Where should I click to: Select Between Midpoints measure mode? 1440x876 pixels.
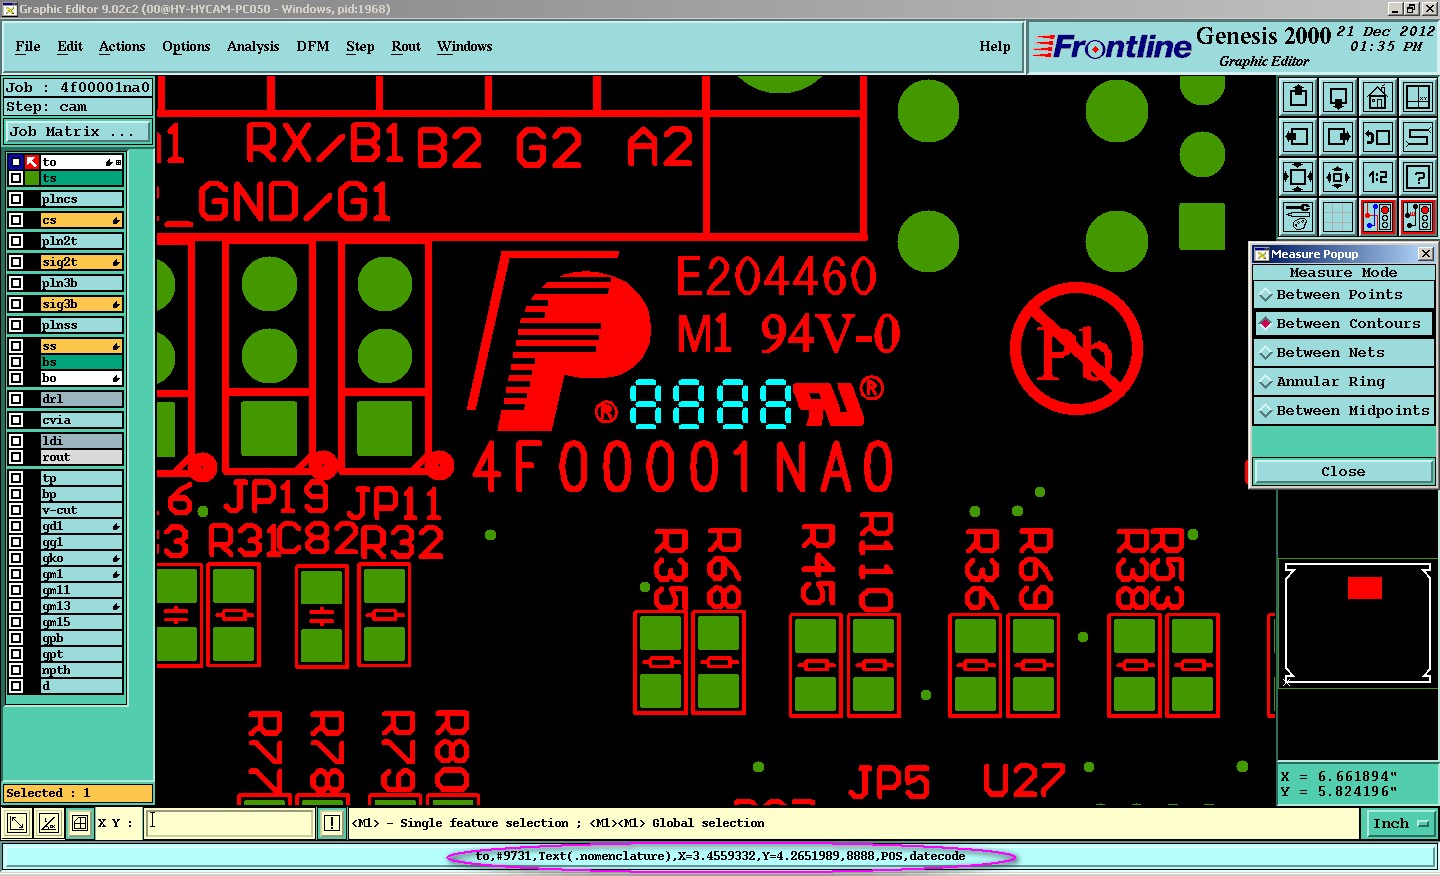[x=1343, y=411]
